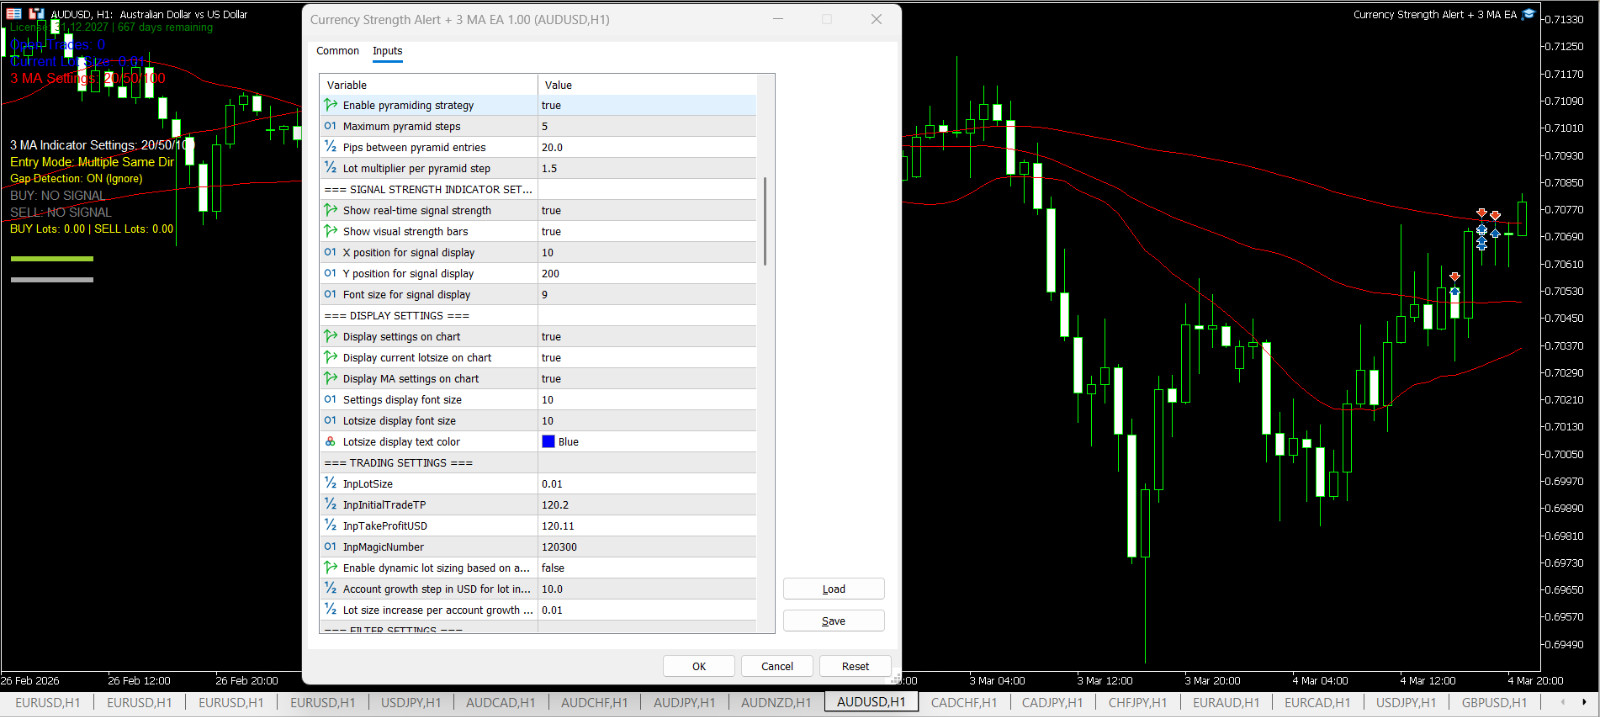
Task: Open the AUDCAD,H1 chart tab
Action: click(500, 702)
